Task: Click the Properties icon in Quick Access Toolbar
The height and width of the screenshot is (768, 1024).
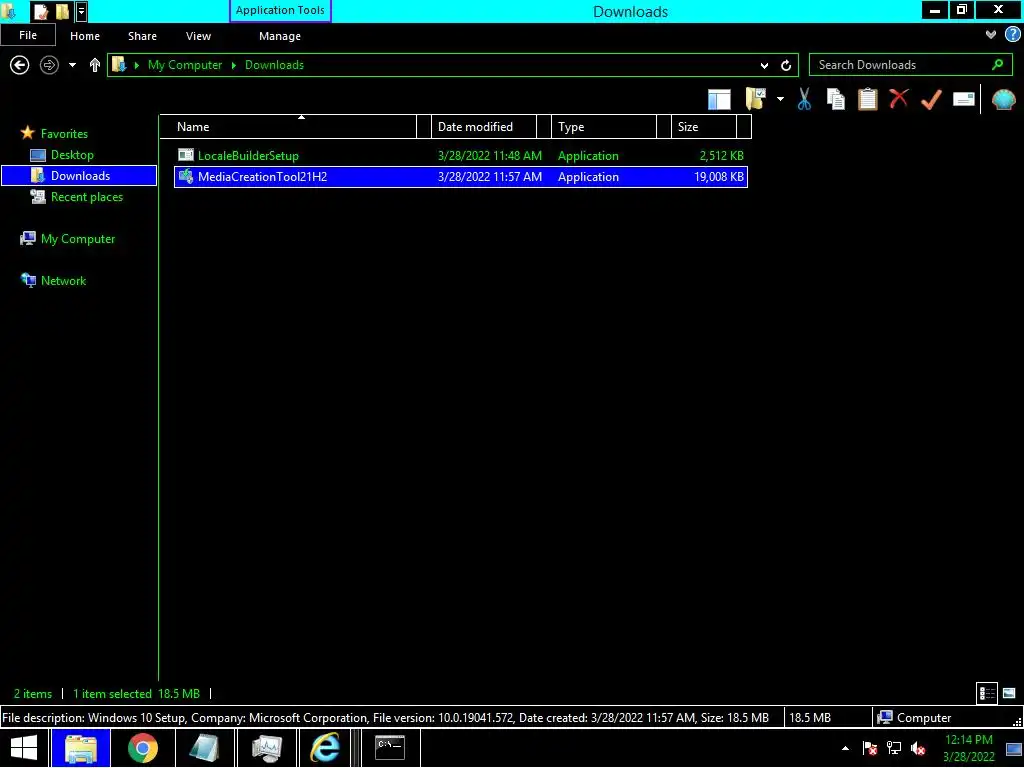Action: click(x=41, y=11)
